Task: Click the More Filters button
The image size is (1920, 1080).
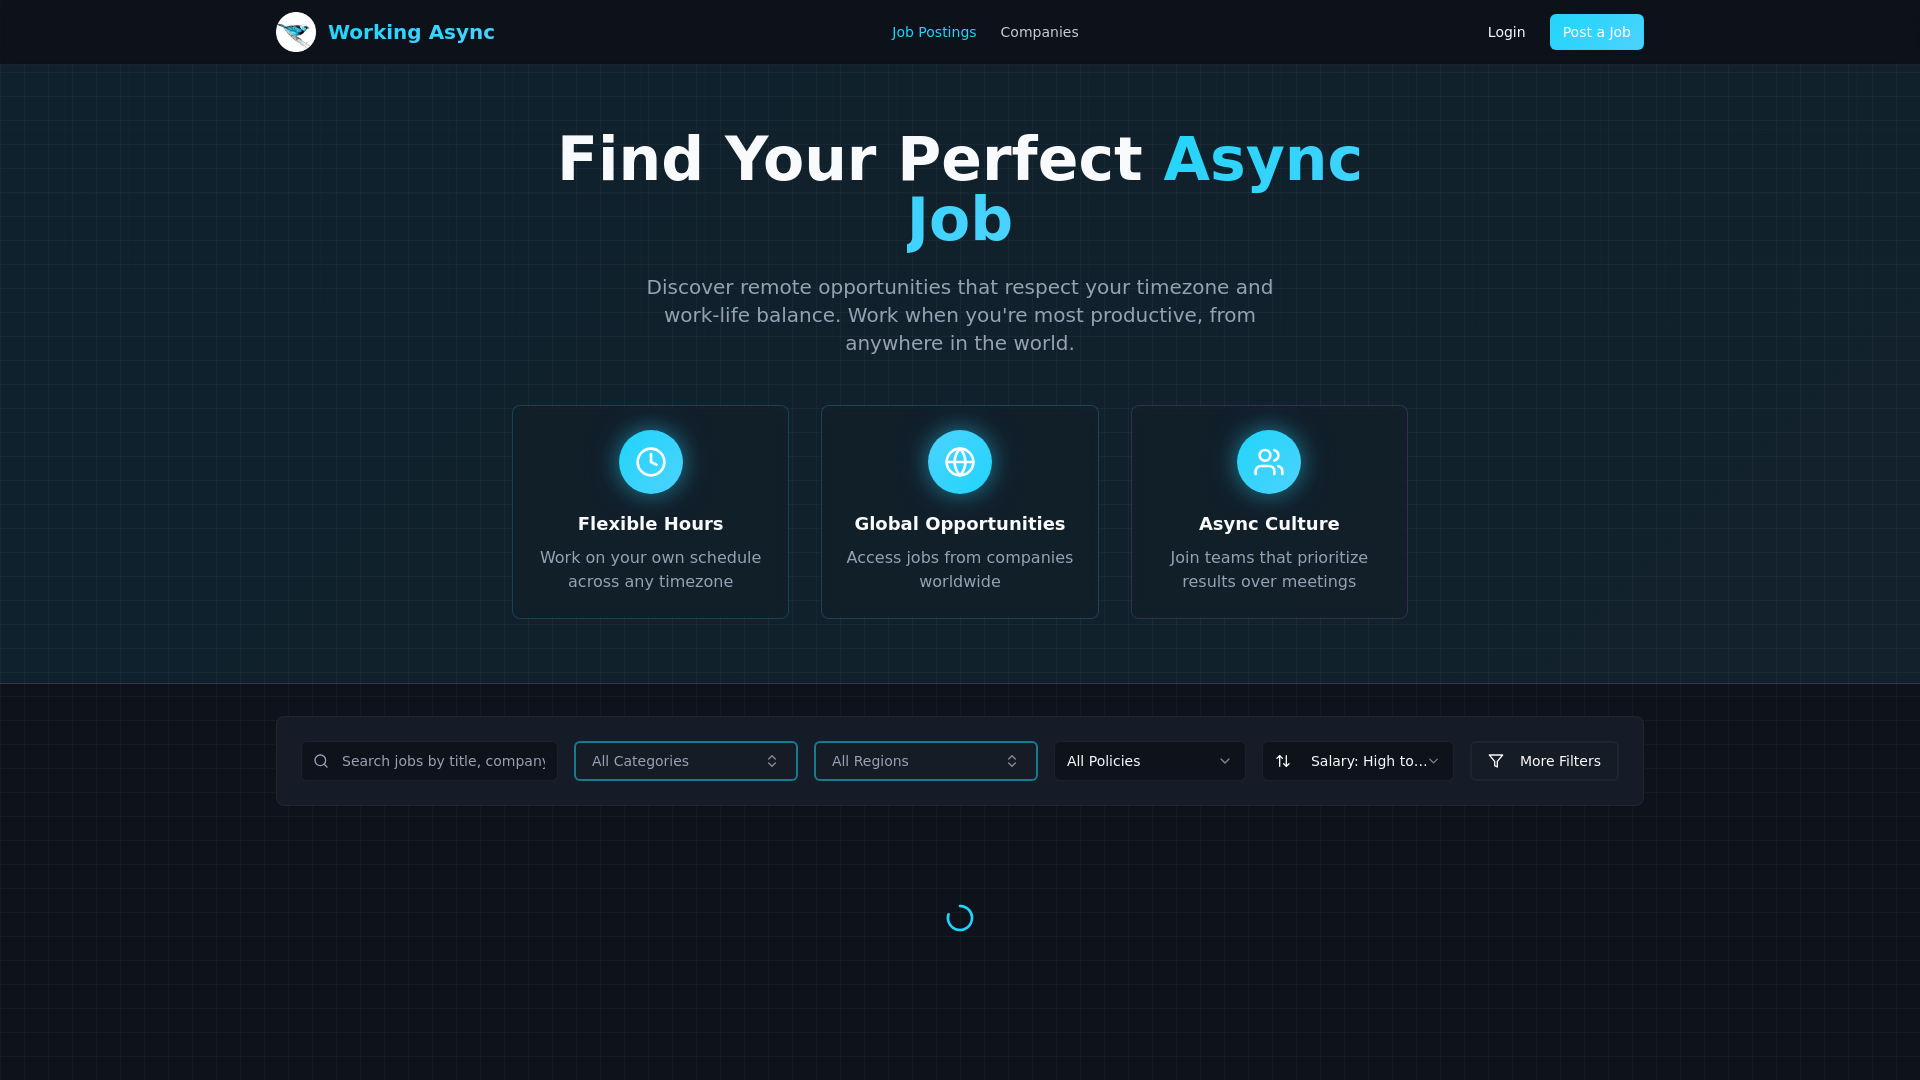Action: (1544, 761)
